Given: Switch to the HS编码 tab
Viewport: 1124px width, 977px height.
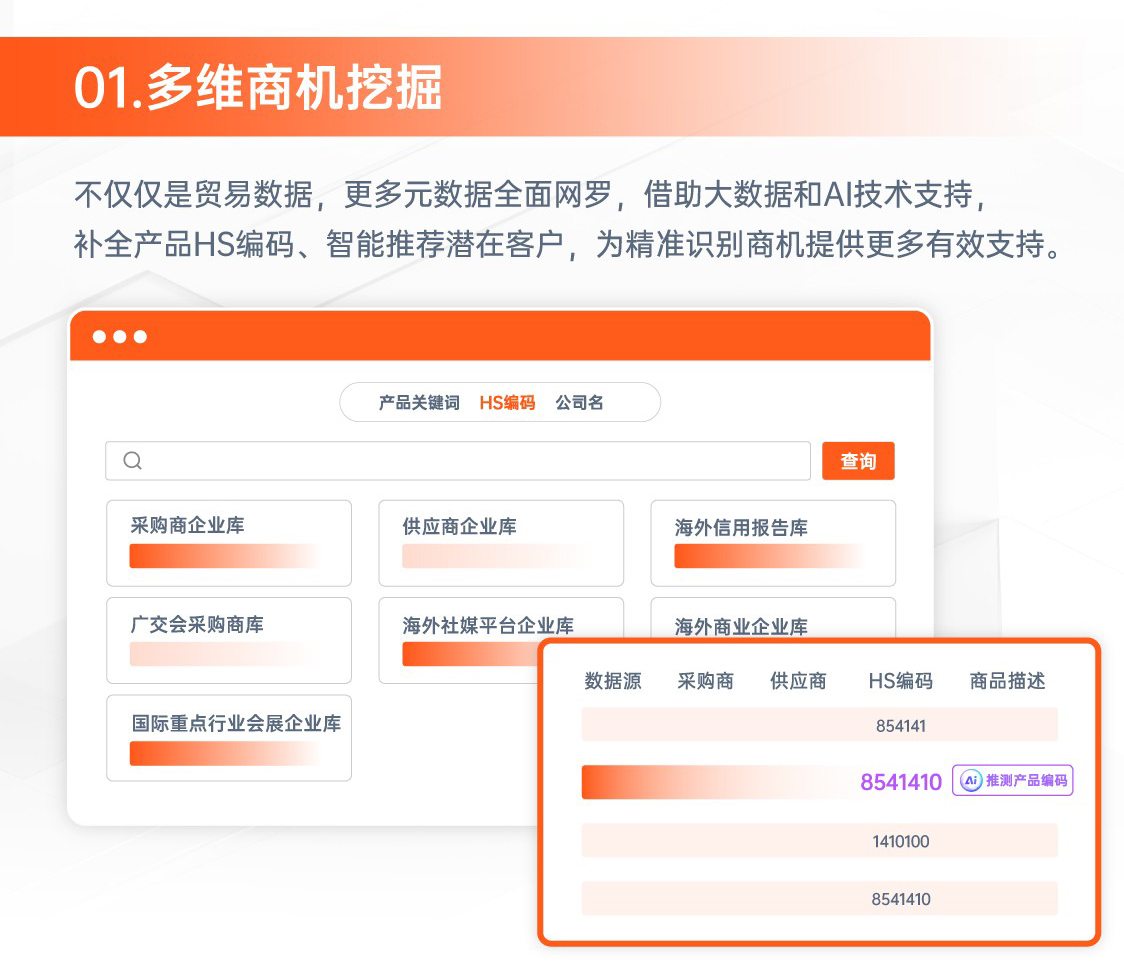Looking at the screenshot, I should tap(507, 403).
